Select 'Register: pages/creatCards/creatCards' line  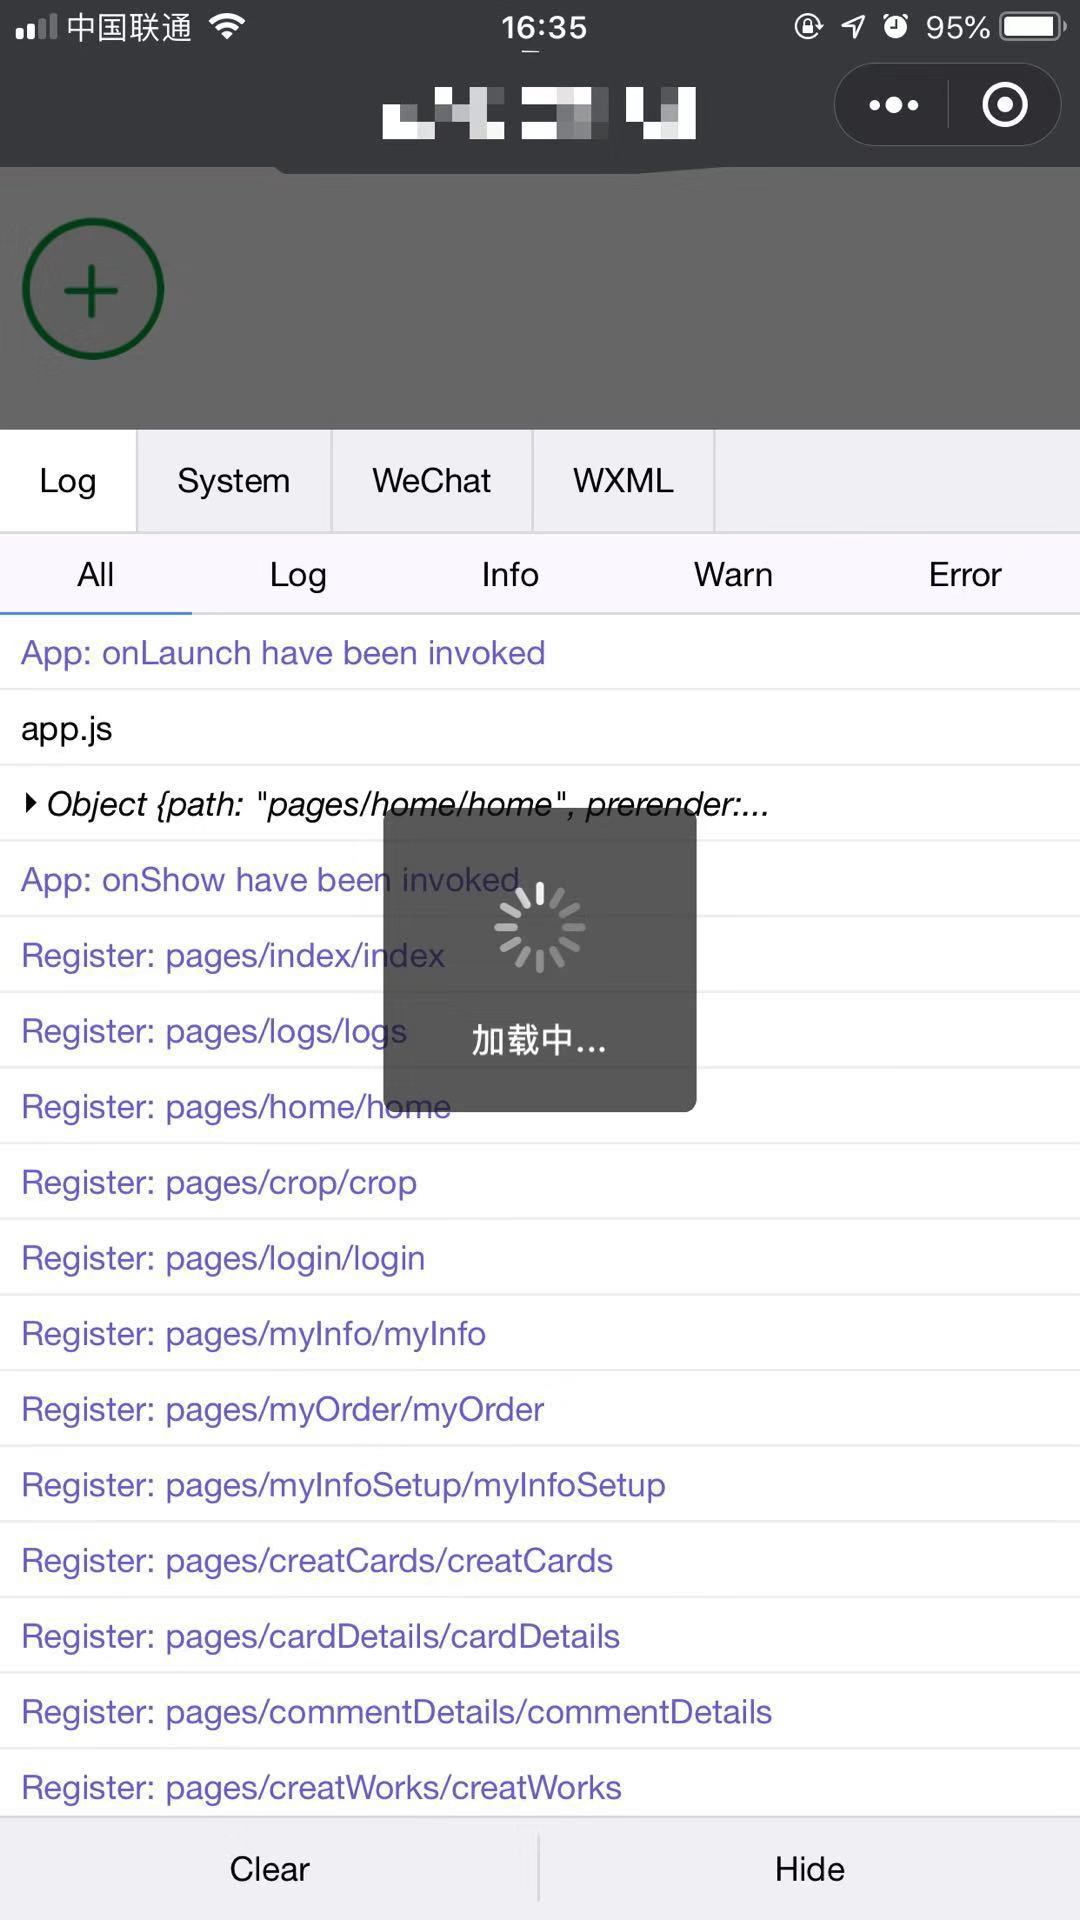click(540, 1561)
